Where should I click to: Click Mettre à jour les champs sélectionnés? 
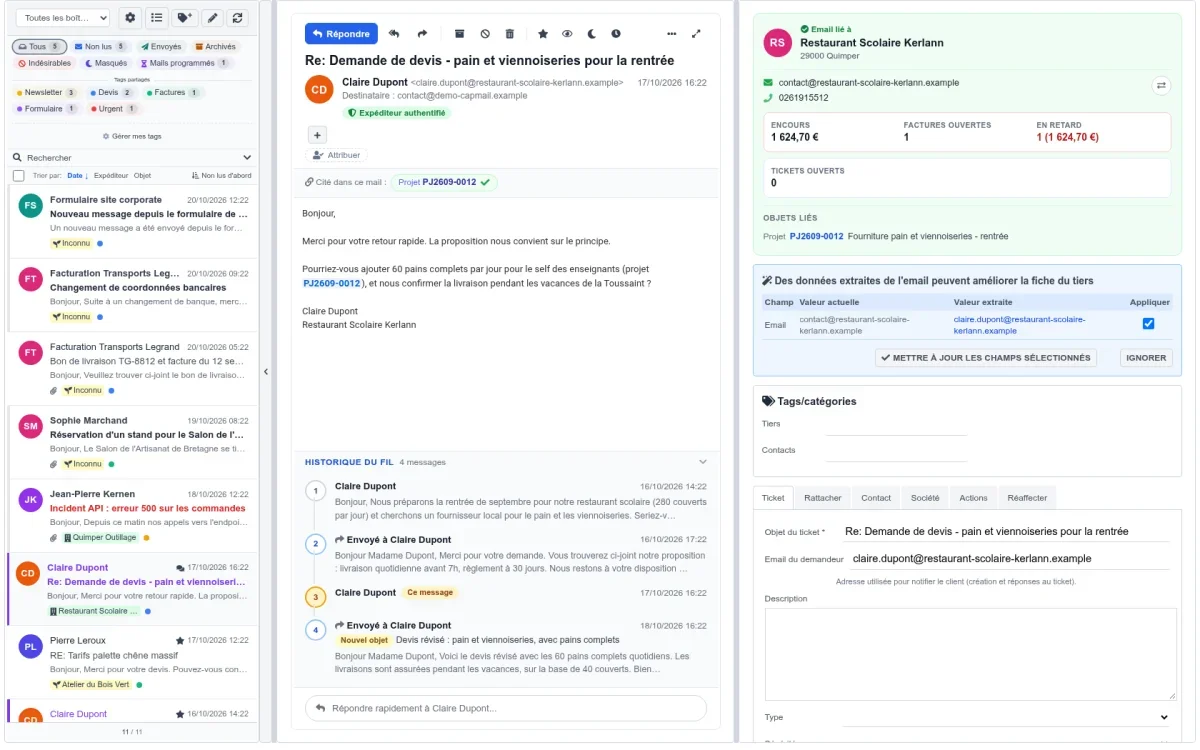[985, 358]
